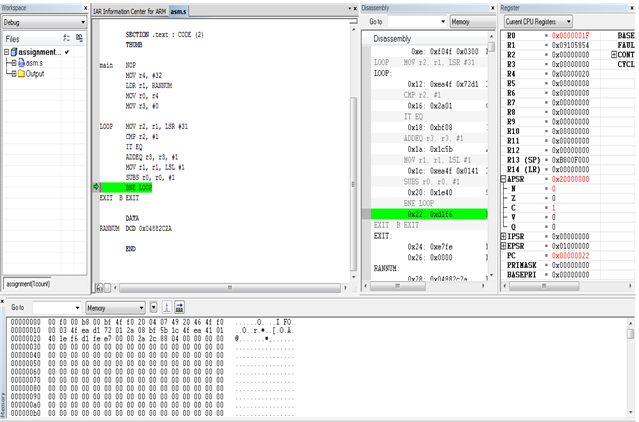The height and width of the screenshot is (422, 639).
Task: Switch to IAR Information Center for ARM tab
Action: pyautogui.click(x=130, y=11)
